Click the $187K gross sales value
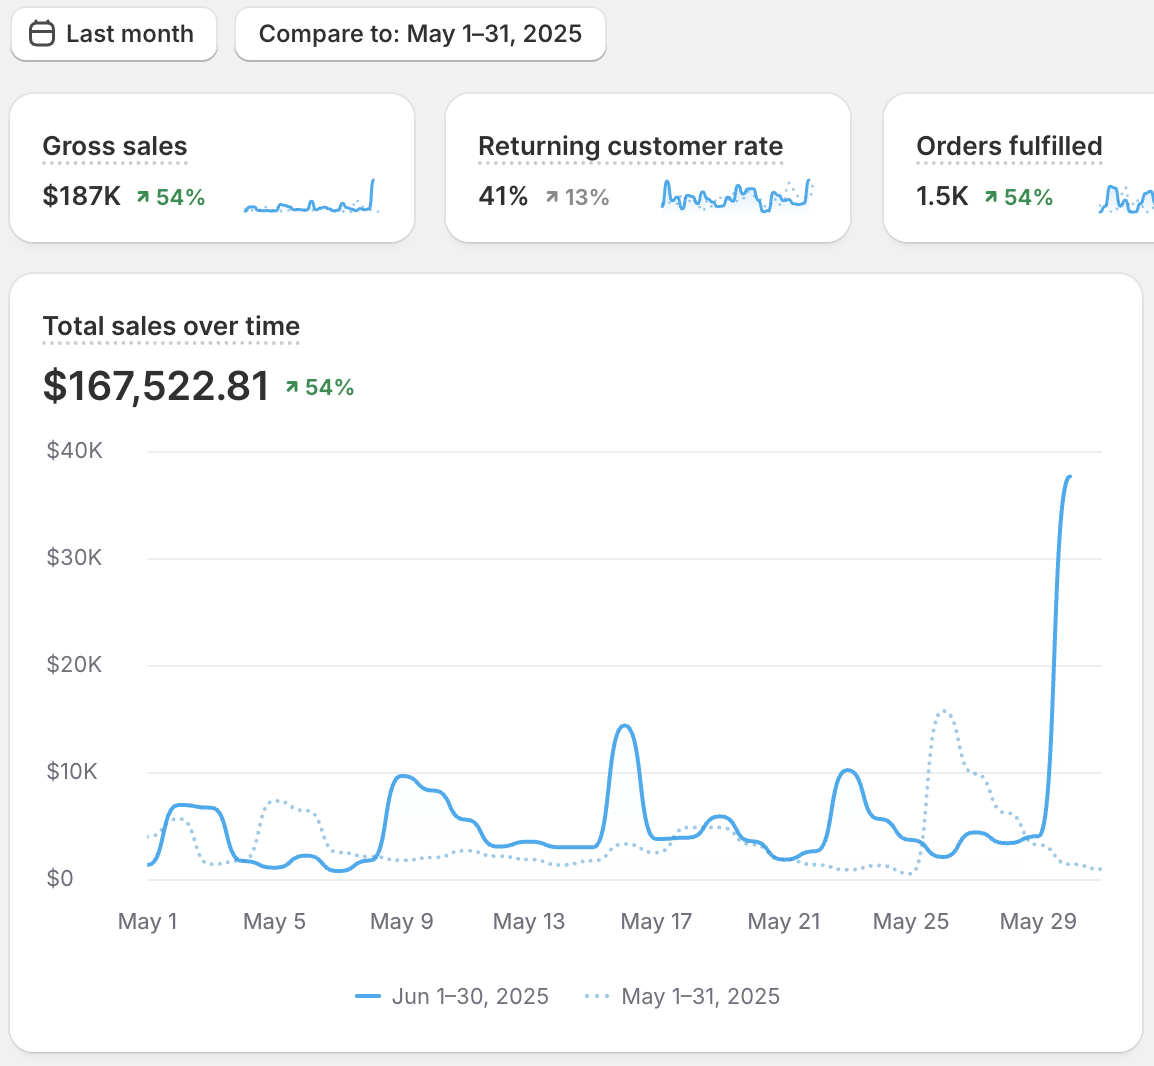The width and height of the screenshot is (1154, 1066). [82, 197]
